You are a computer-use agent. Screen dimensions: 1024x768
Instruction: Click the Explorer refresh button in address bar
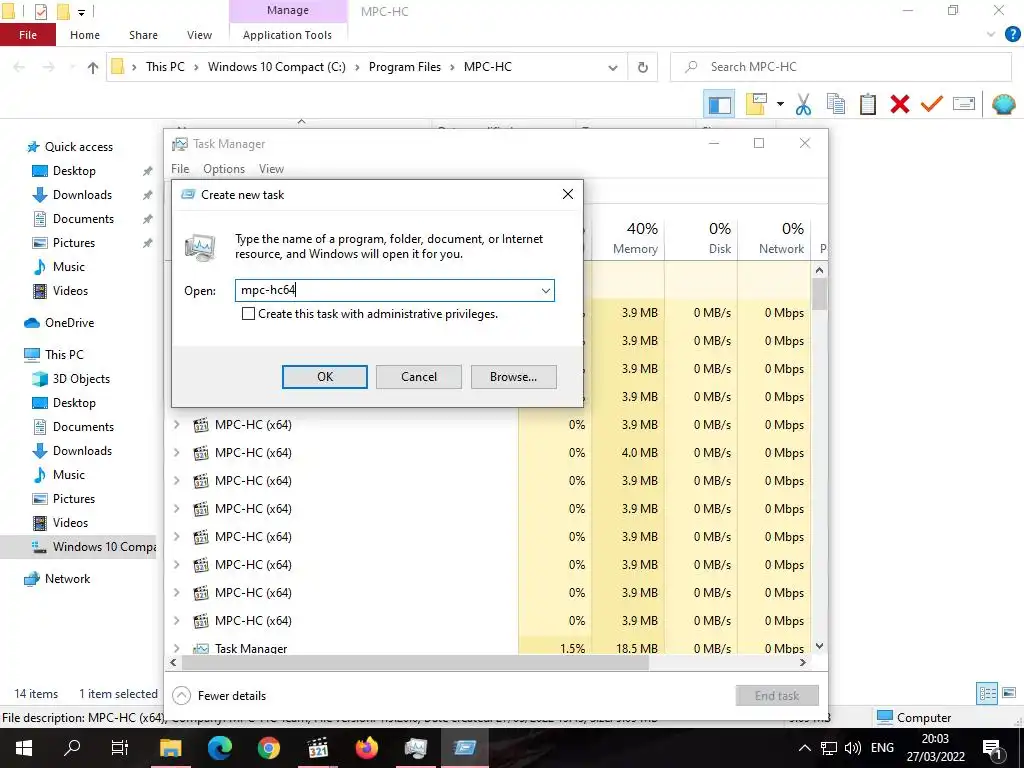[643, 67]
